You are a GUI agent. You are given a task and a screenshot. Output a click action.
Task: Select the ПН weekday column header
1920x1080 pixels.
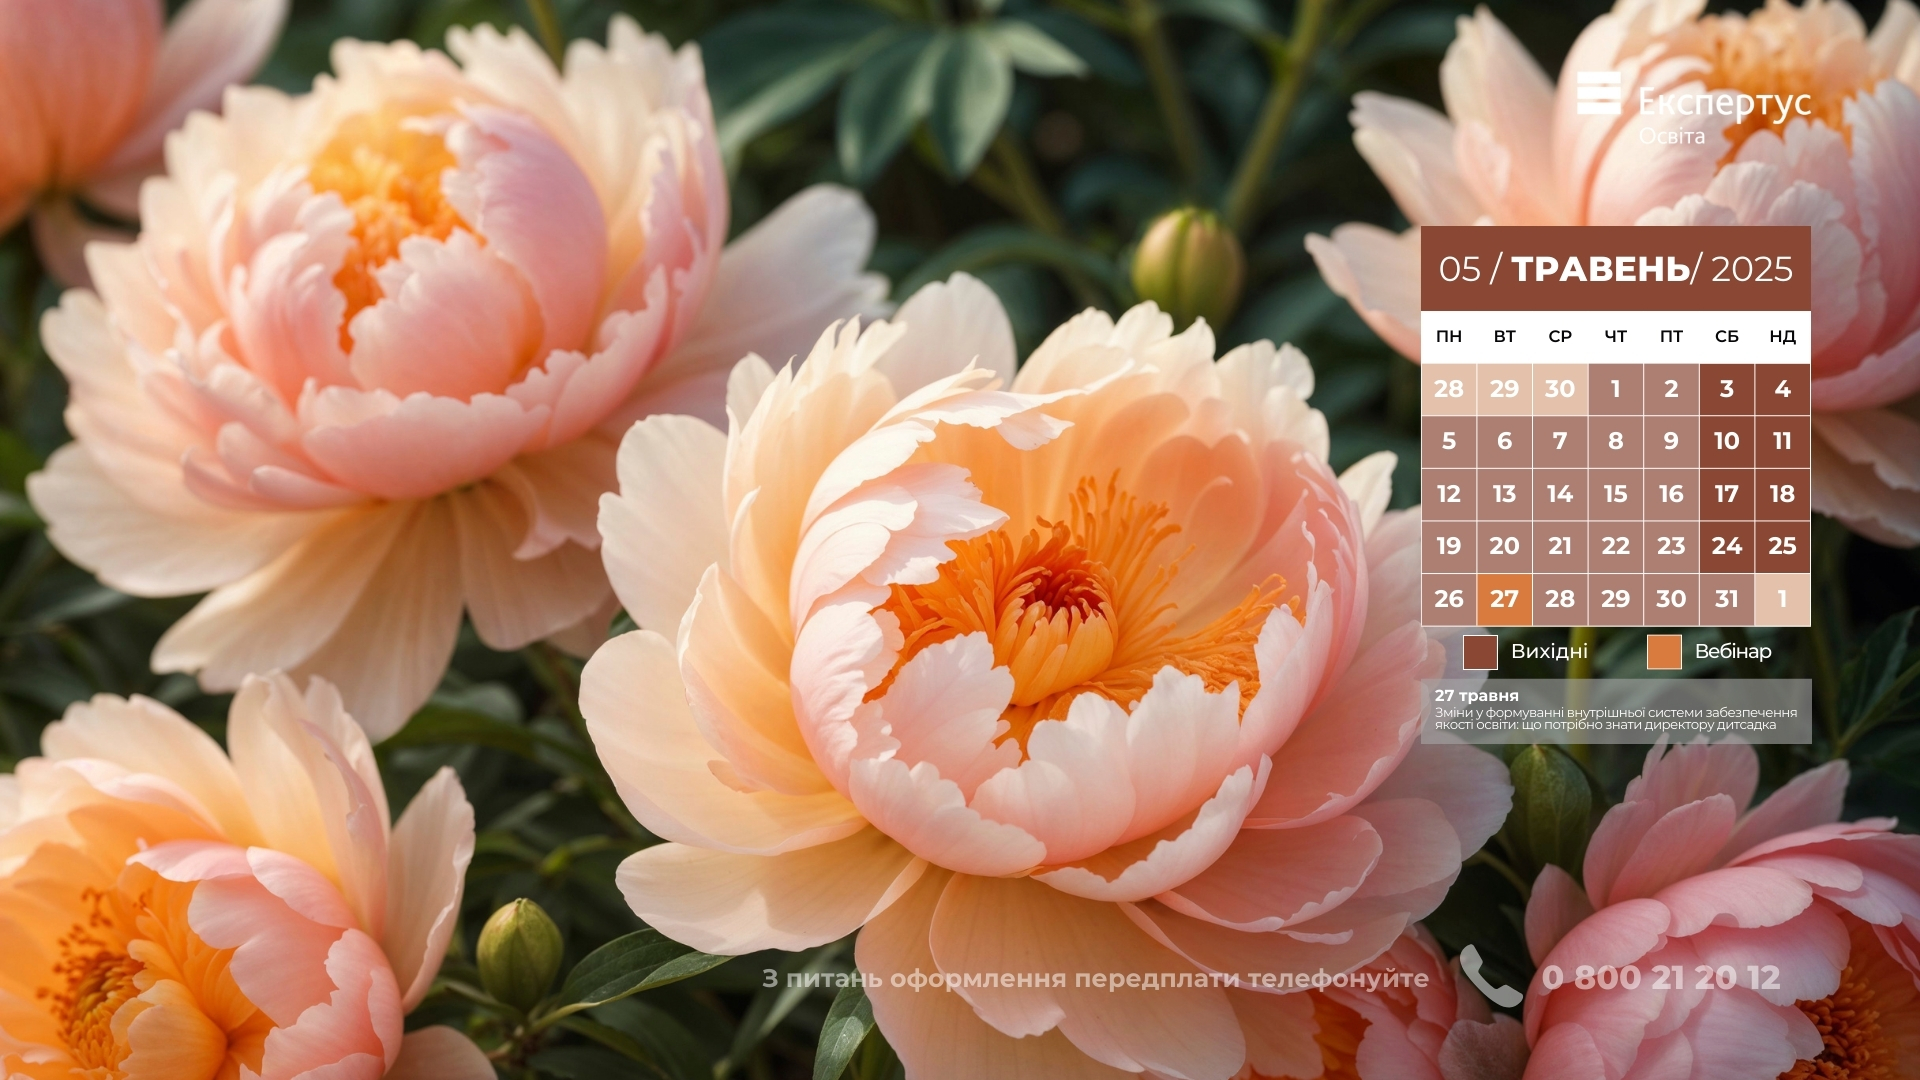pos(1449,337)
